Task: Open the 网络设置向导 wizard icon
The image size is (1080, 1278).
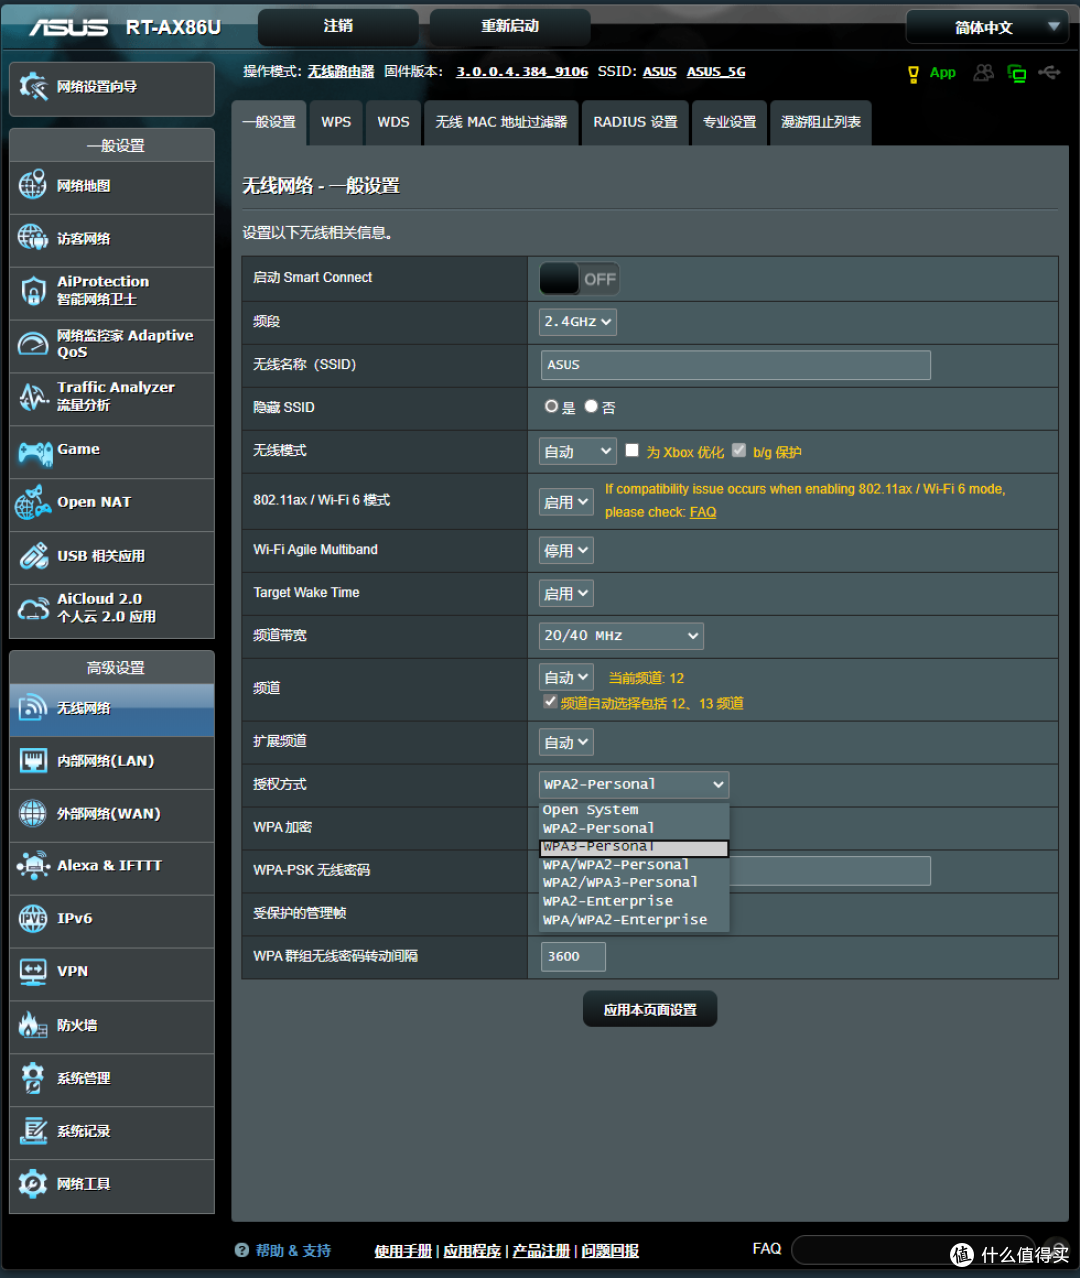Action: (x=33, y=87)
